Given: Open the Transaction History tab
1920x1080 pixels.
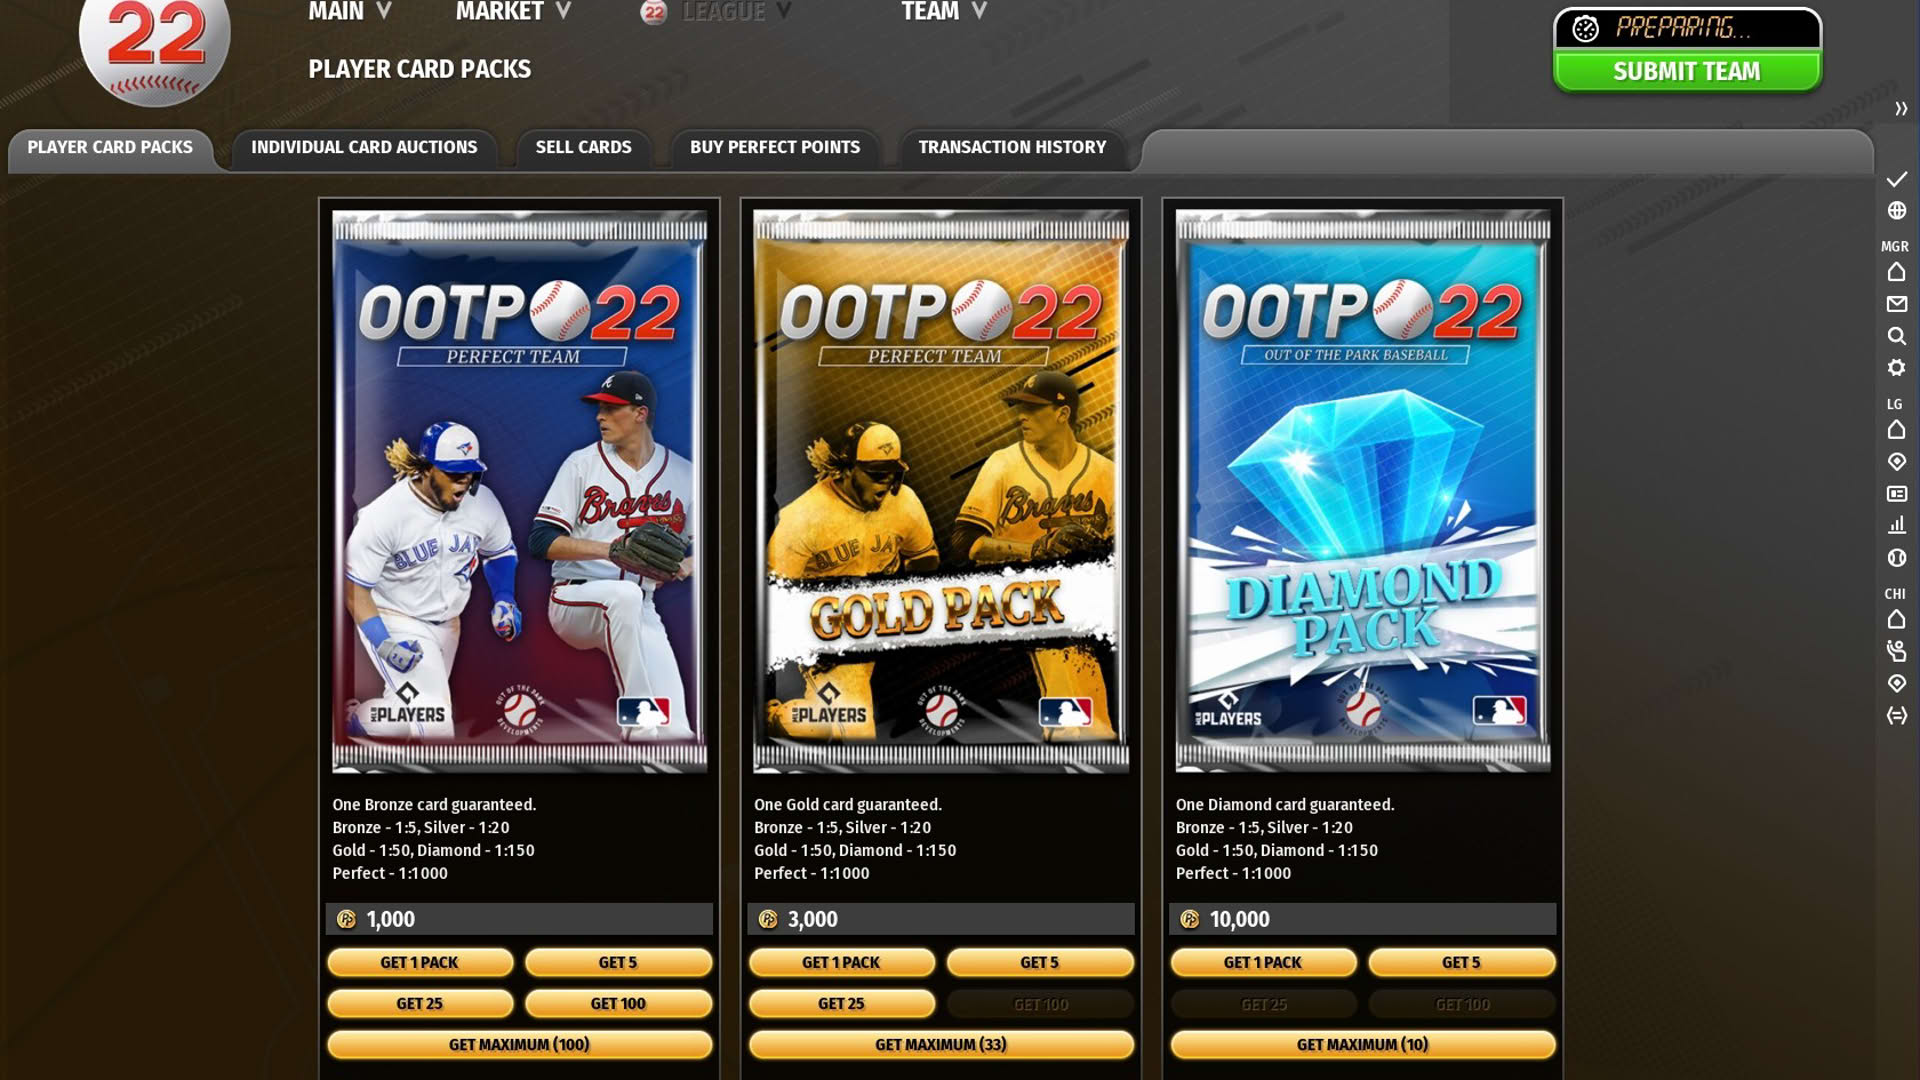Looking at the screenshot, I should [1012, 148].
